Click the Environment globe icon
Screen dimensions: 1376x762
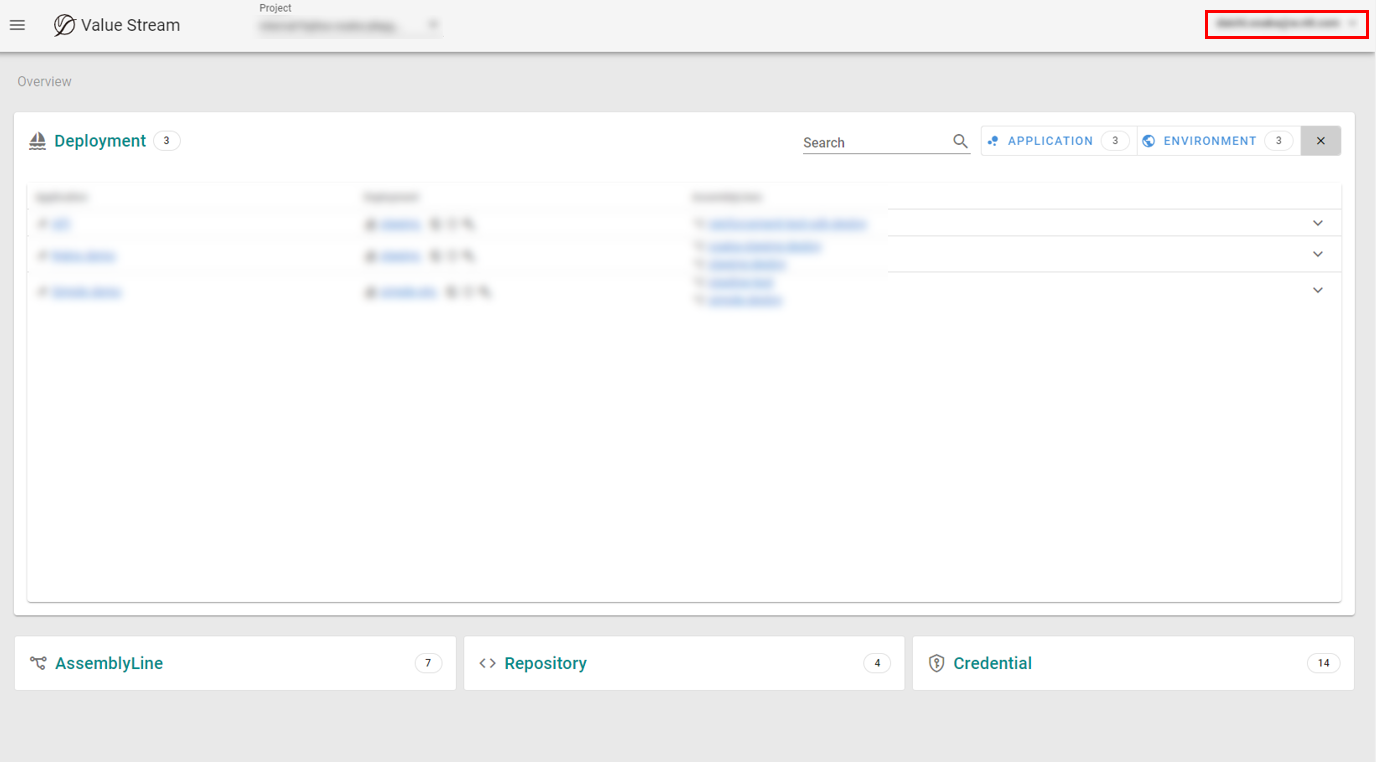(x=1148, y=141)
